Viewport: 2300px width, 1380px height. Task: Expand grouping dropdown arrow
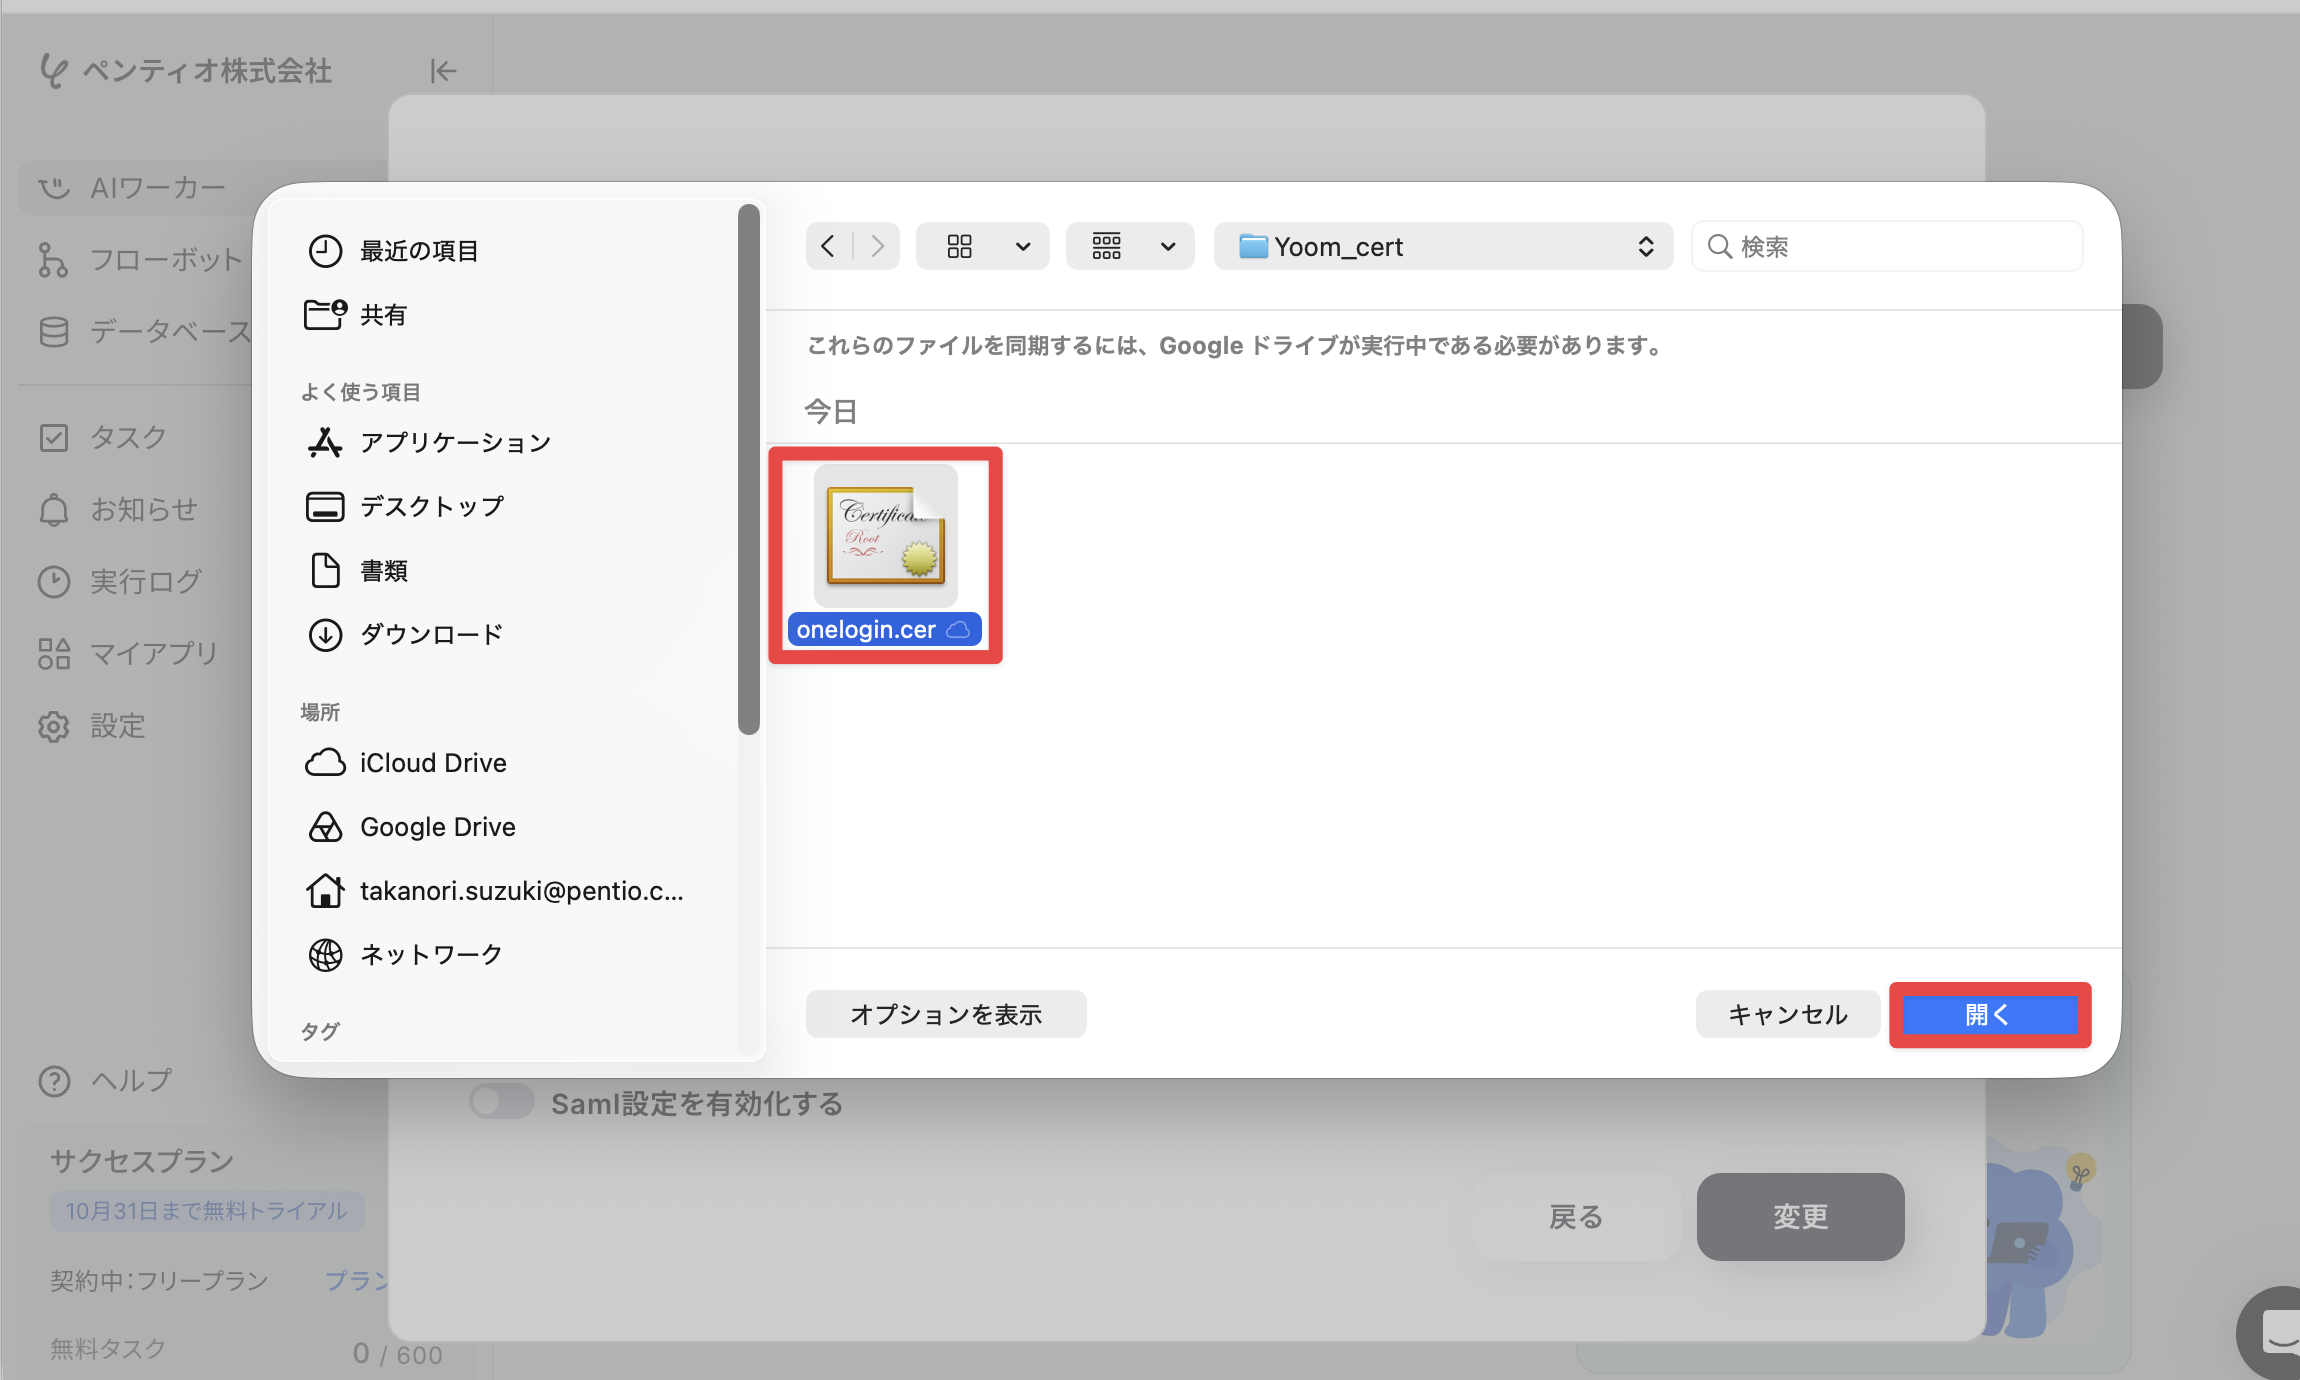pos(1168,247)
